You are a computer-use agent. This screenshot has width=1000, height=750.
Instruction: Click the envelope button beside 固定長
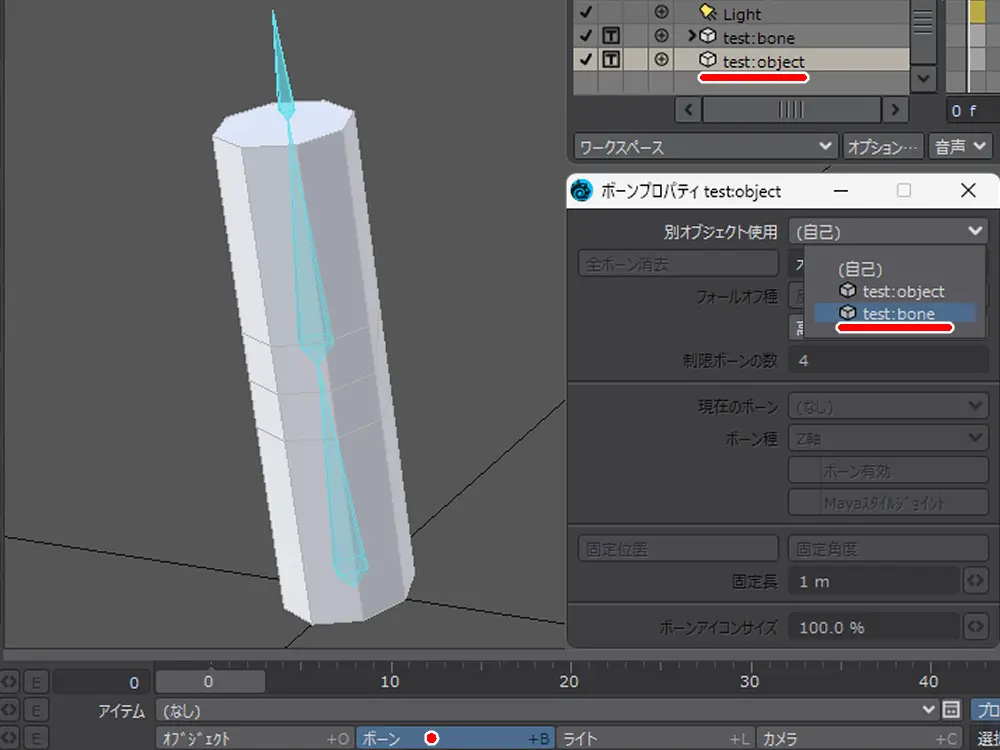point(975,581)
